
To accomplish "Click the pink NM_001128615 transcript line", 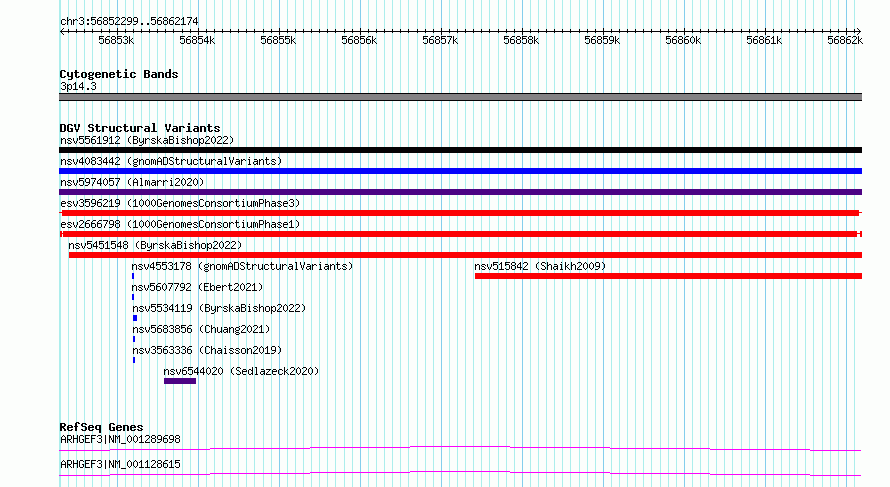I will [x=460, y=473].
